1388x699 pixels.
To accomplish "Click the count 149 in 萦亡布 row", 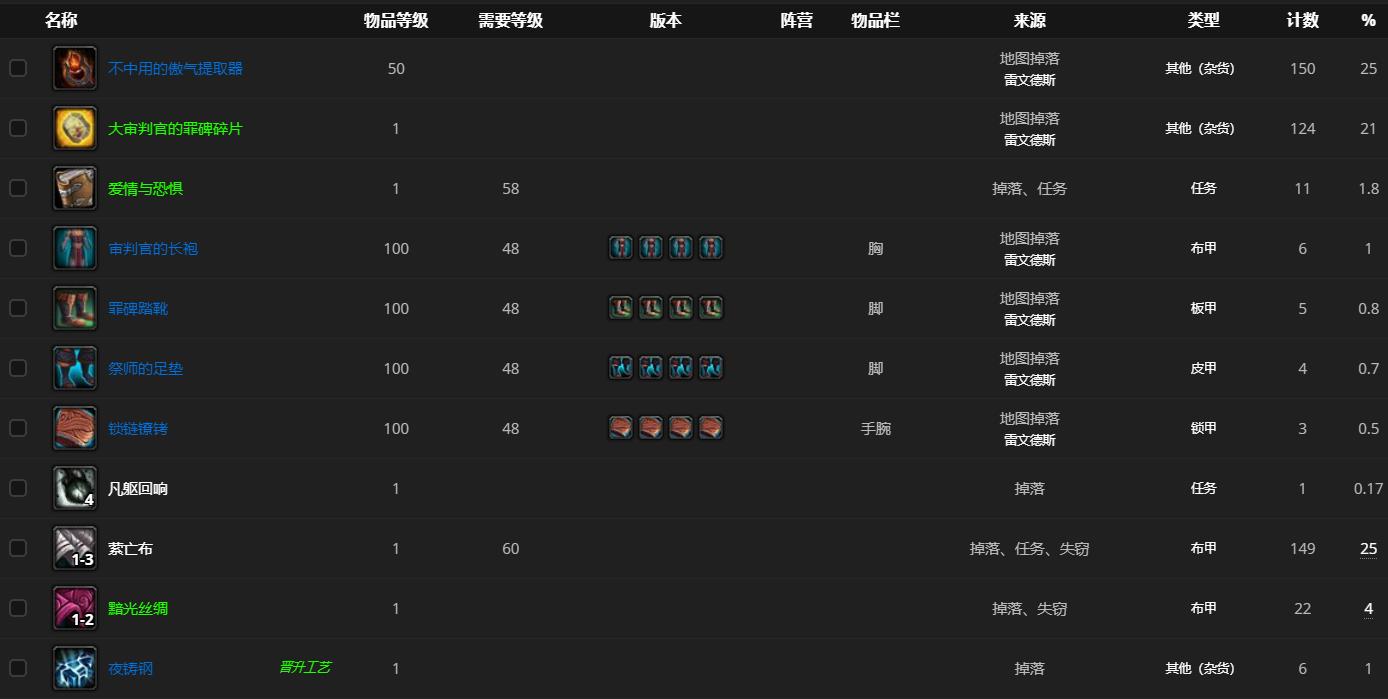I will pyautogui.click(x=1302, y=548).
